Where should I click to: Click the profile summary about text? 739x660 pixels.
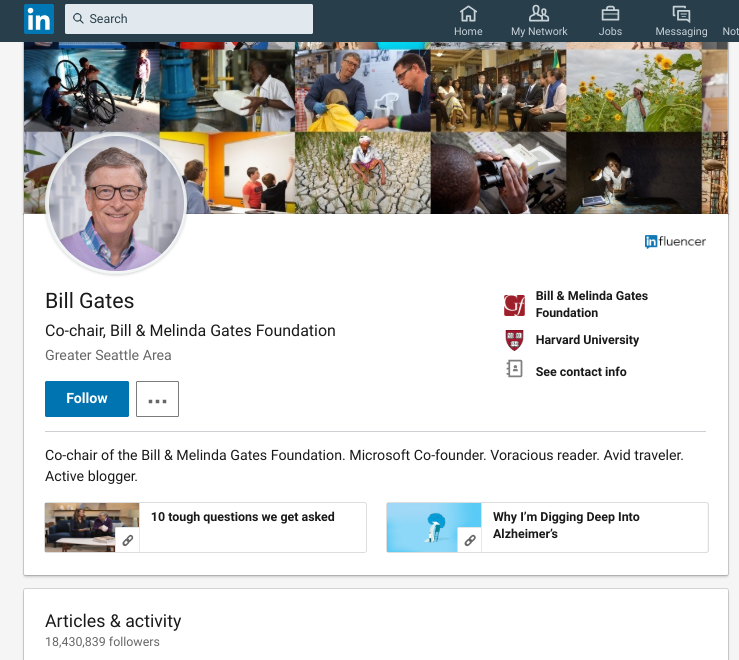[x=364, y=466]
